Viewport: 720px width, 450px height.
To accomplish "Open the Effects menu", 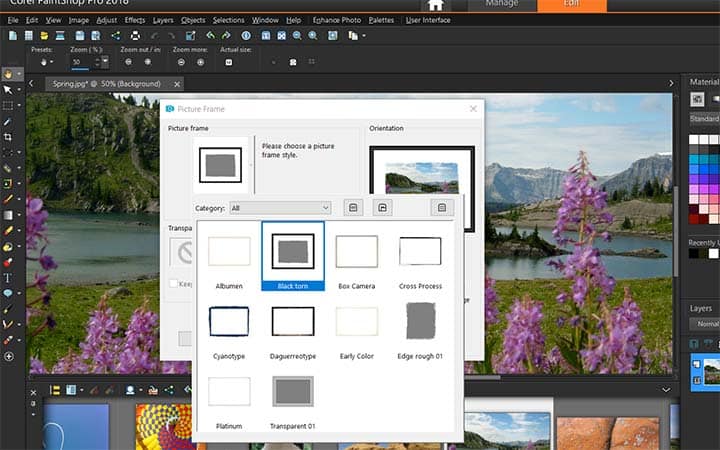I will point(135,20).
